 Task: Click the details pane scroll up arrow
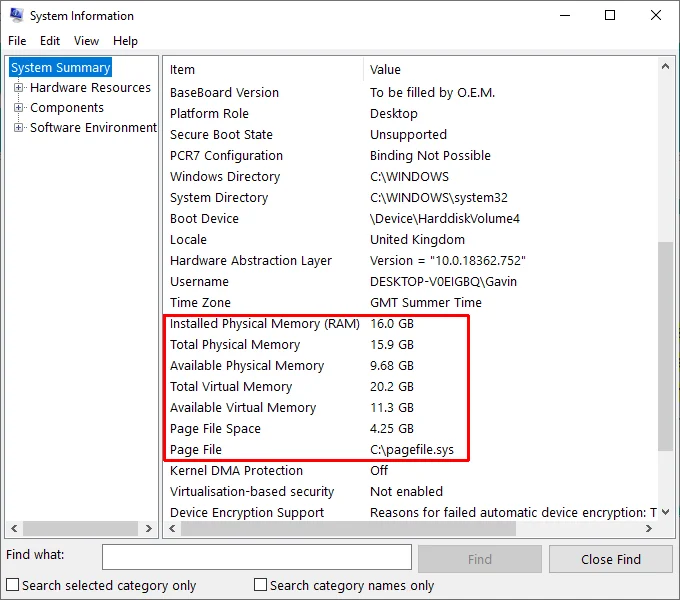tap(665, 66)
